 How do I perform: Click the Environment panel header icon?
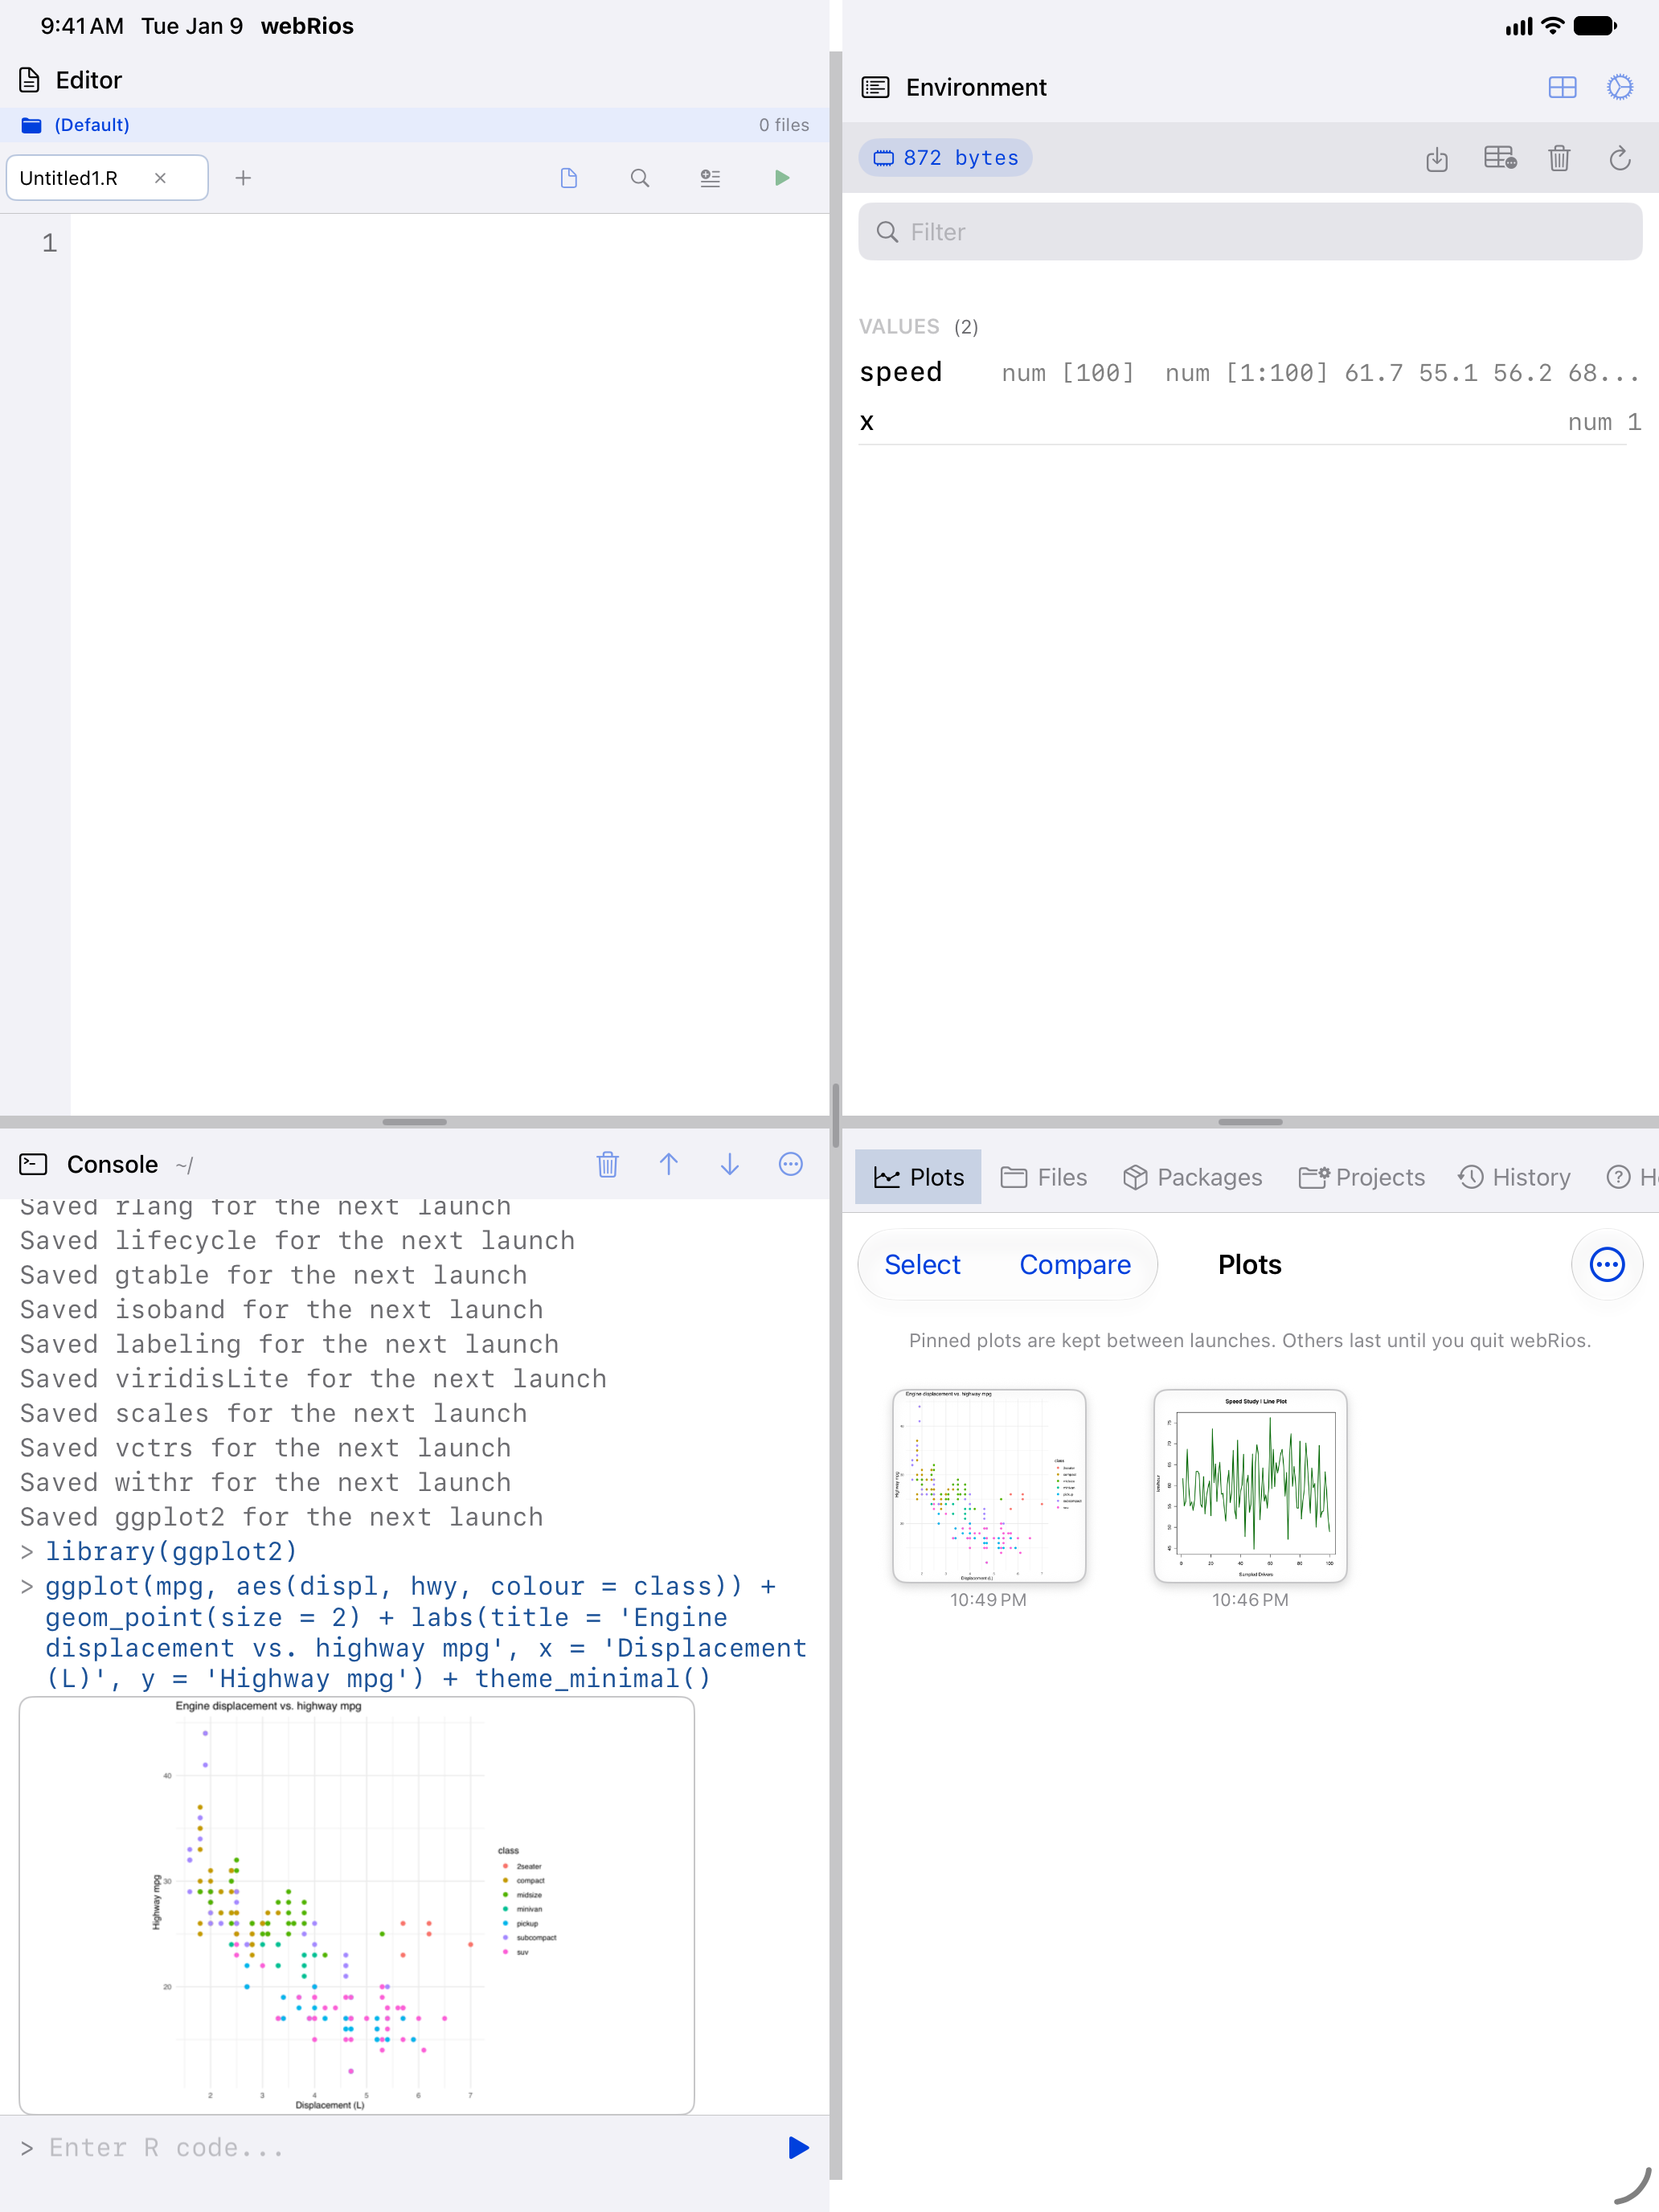pos(875,88)
